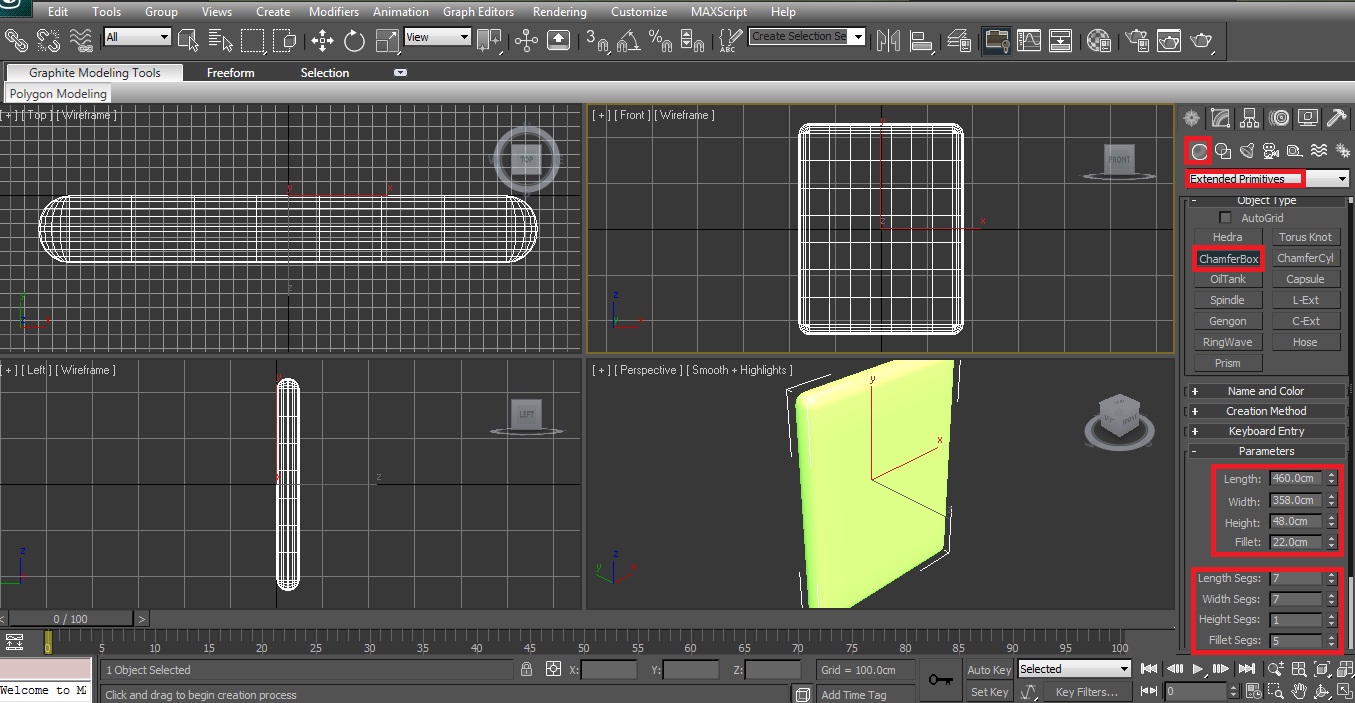1355x703 pixels.
Task: Select the Move tool in the toolbar
Action: (322, 40)
